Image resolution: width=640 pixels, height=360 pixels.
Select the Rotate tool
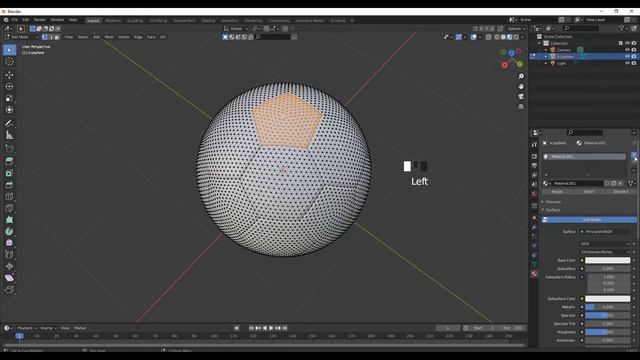(9, 87)
